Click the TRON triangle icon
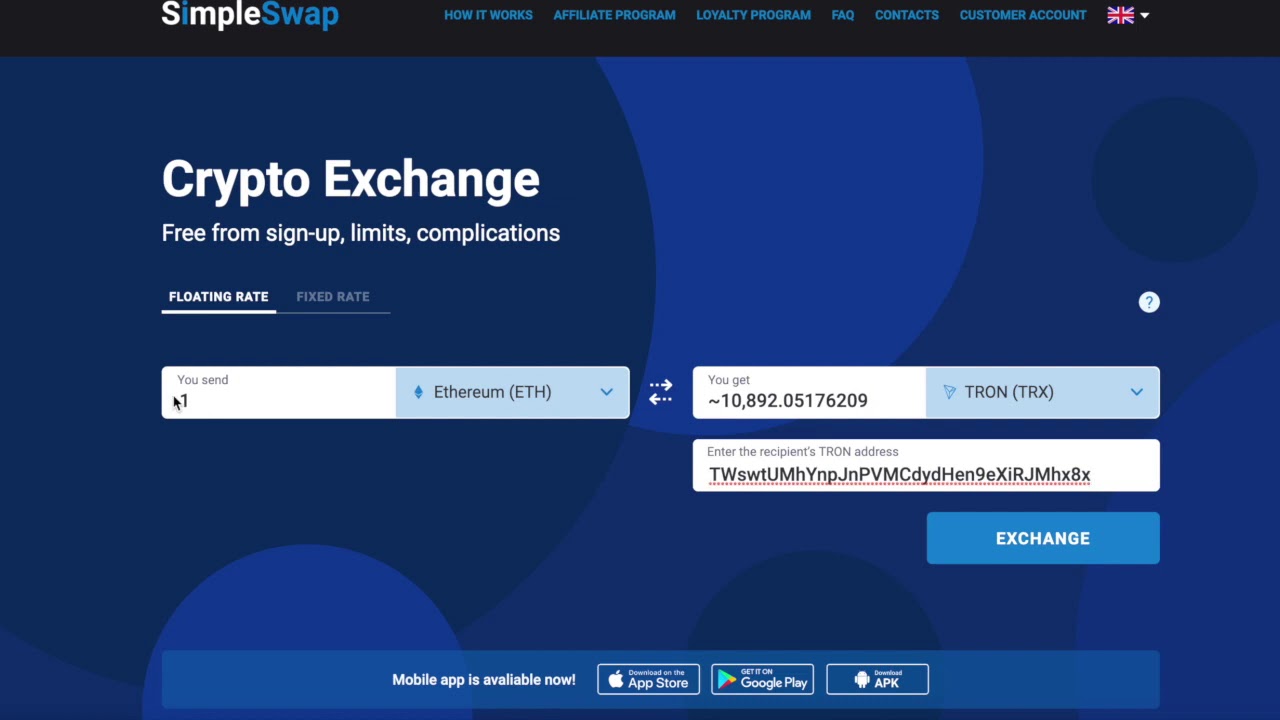Screen dimensions: 1280x720 pyautogui.click(x=949, y=392)
